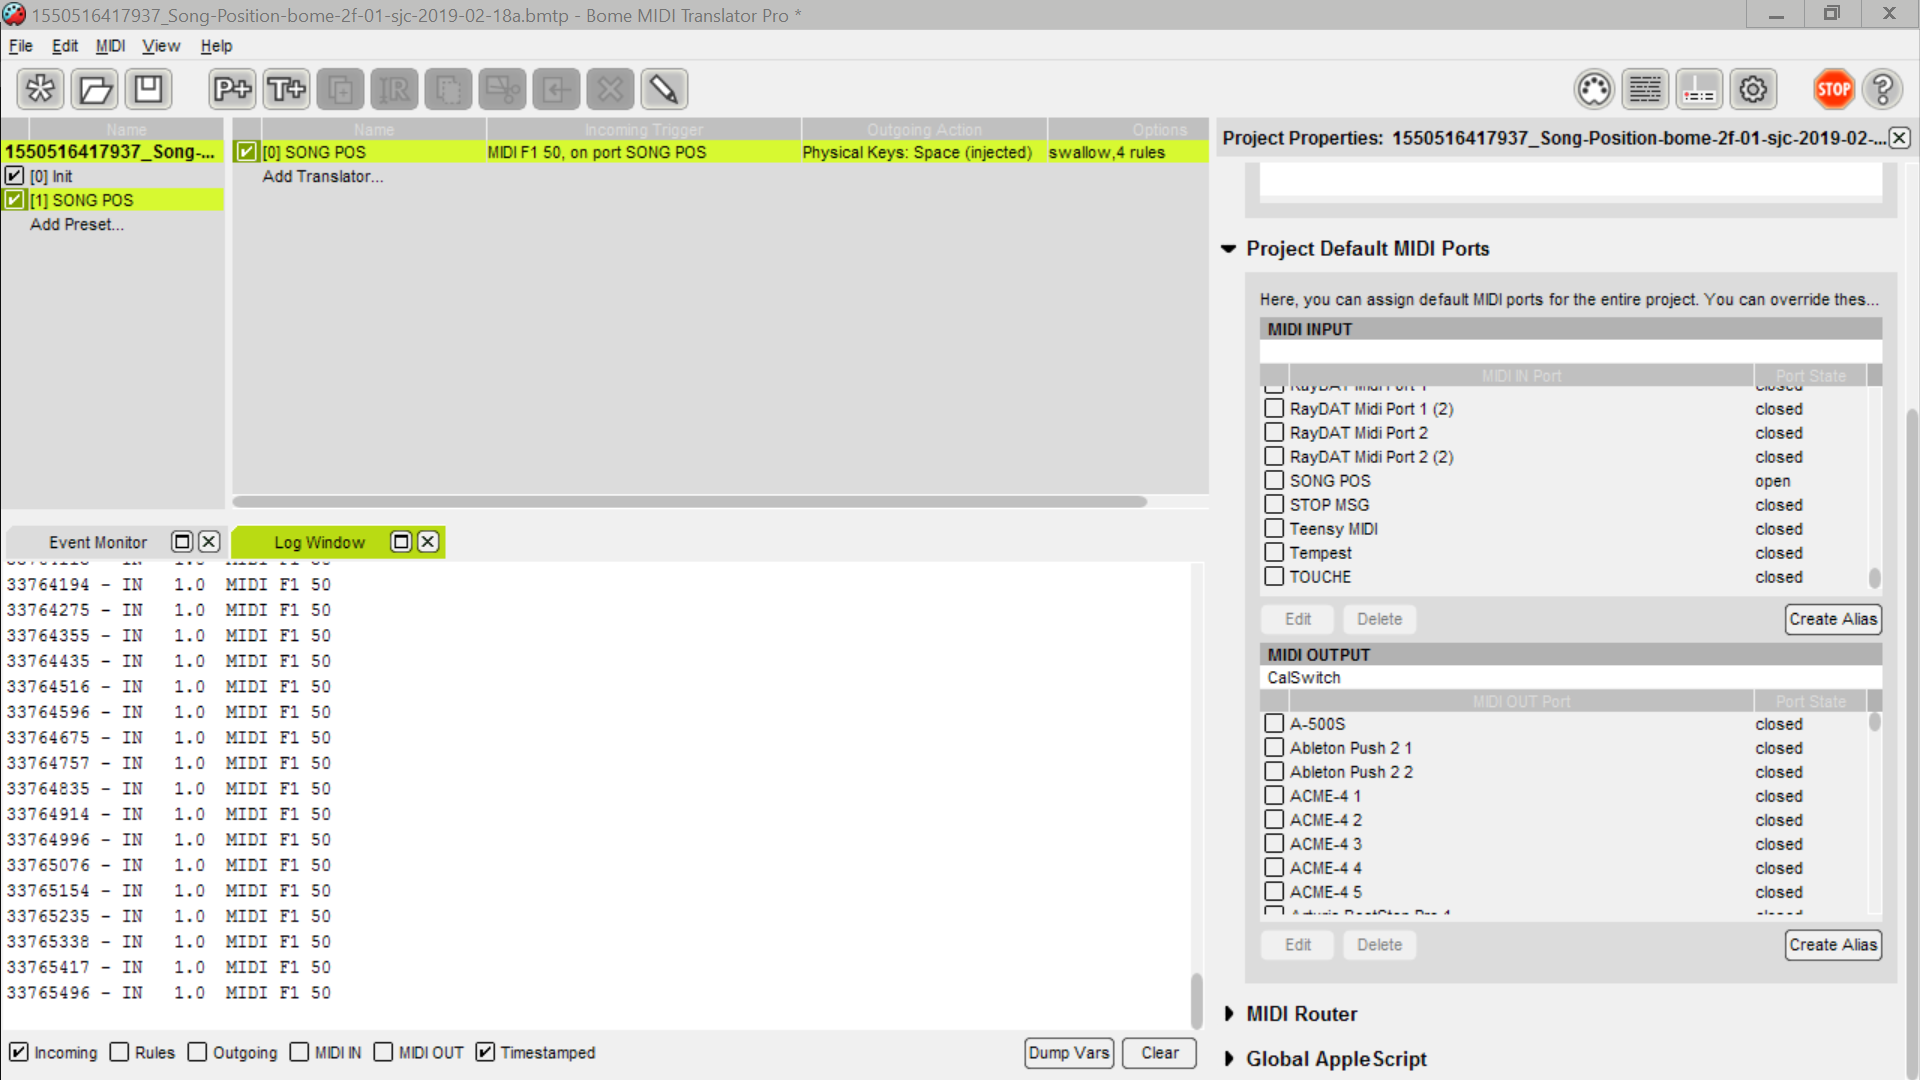
Task: Click the Add Preset P+ toolbar icon
Action: pyautogui.click(x=232, y=90)
